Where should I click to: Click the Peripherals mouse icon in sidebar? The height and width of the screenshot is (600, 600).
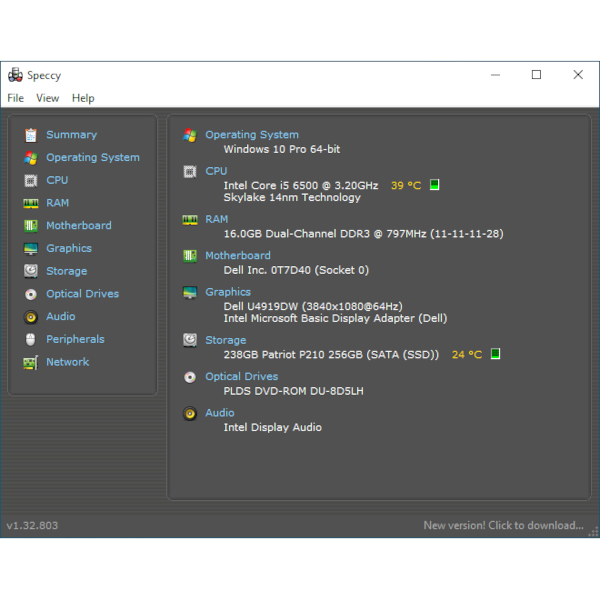tap(31, 339)
